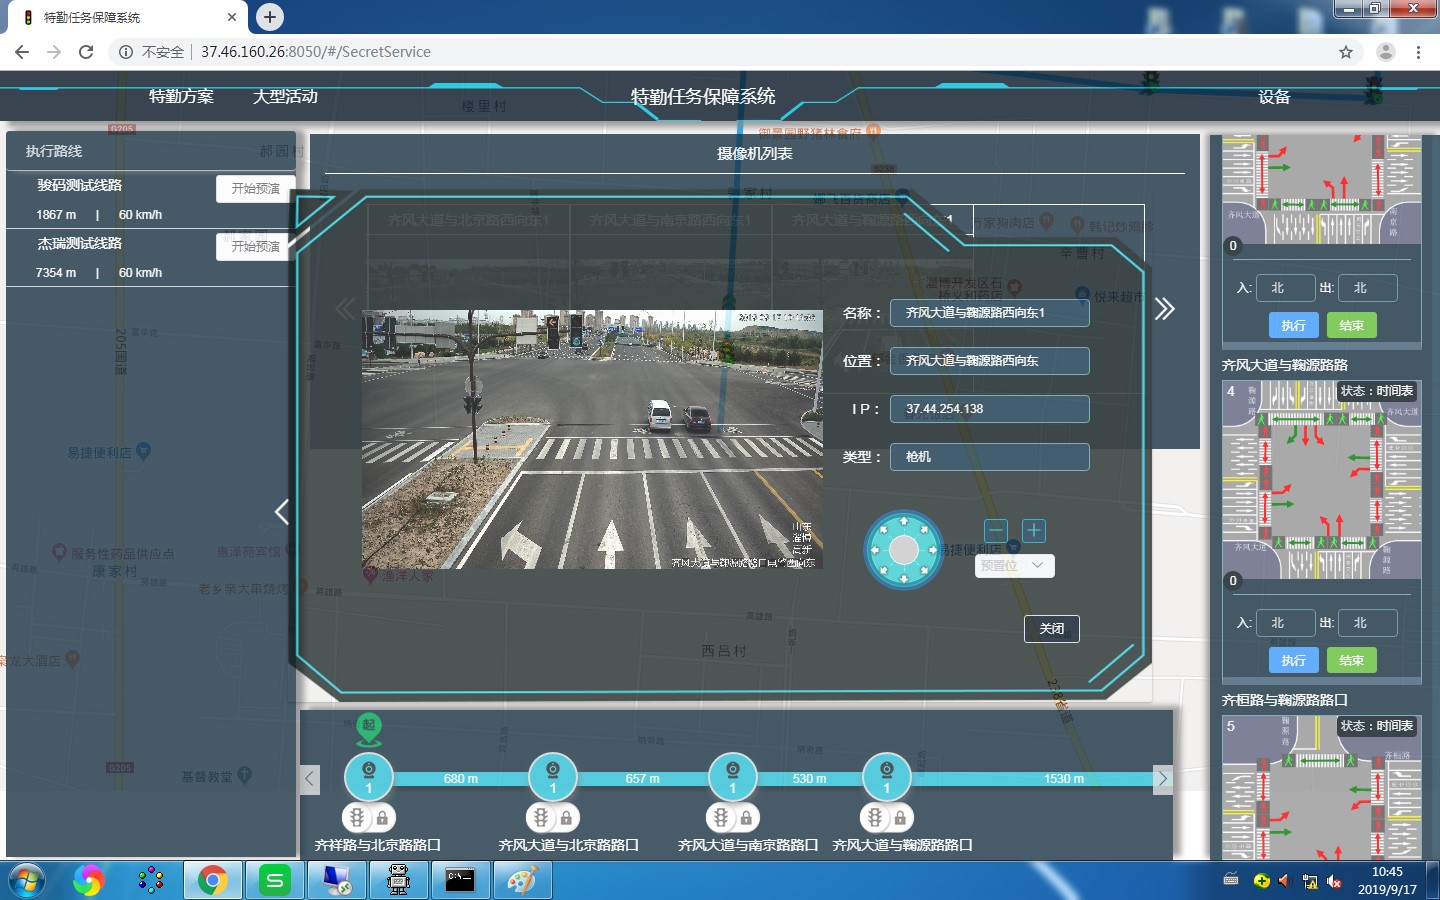Viewport: 1440px width, 900px height.
Task: Open the 设备 menu tab
Action: point(1274,97)
